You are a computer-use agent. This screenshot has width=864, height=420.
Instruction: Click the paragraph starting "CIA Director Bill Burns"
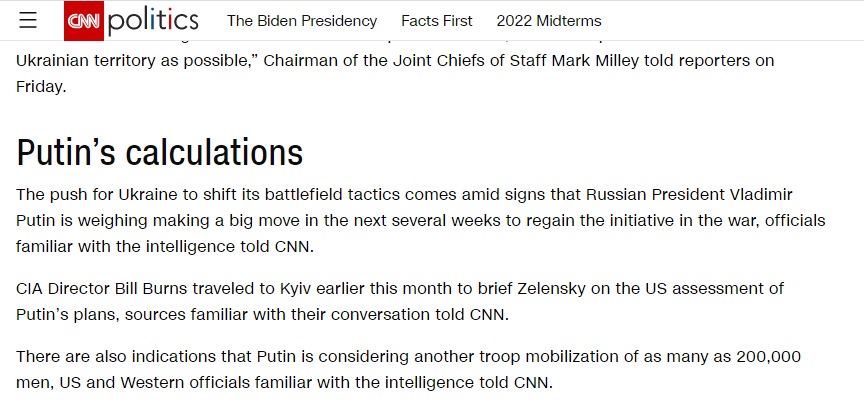coord(399,301)
